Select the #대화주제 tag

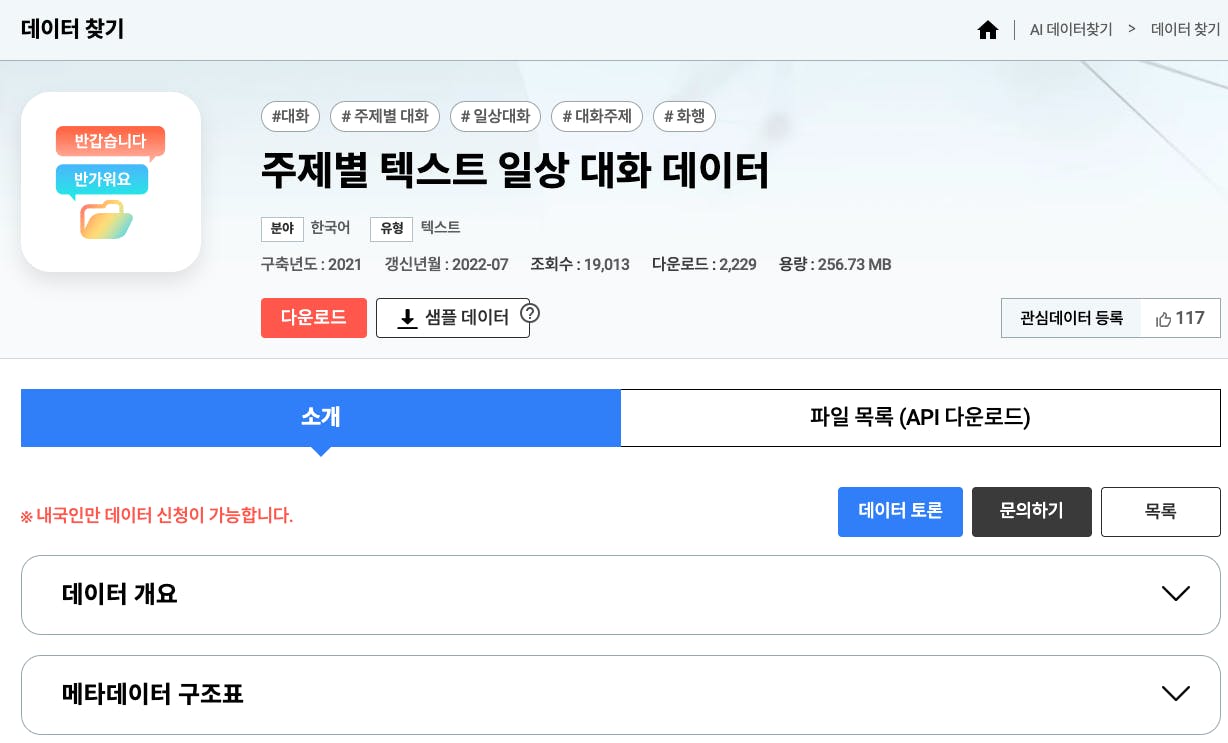(597, 116)
